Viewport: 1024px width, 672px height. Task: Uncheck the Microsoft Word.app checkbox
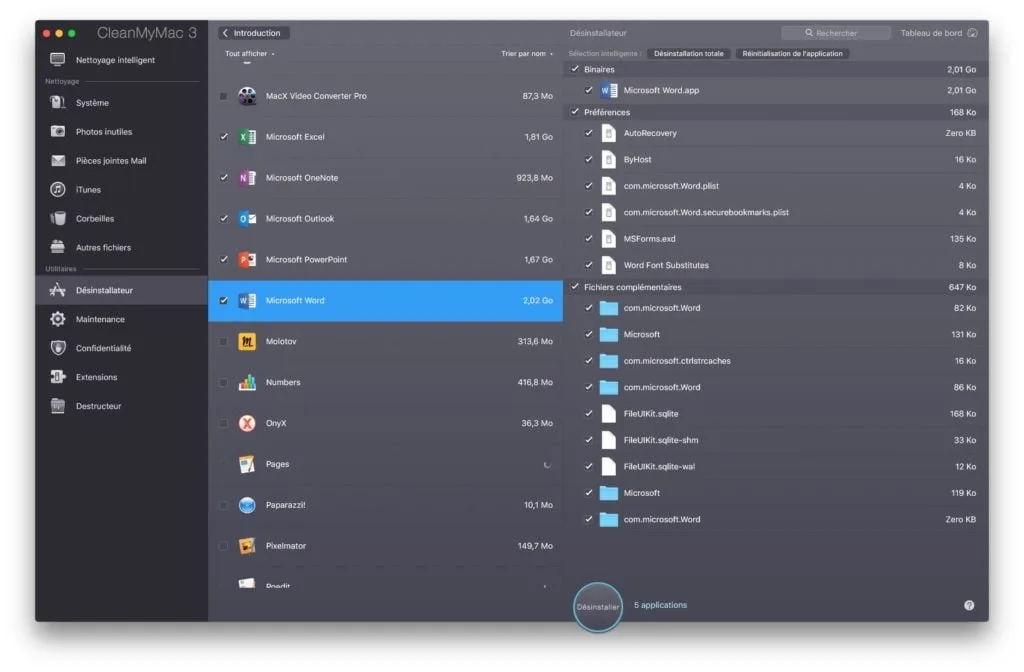[588, 90]
